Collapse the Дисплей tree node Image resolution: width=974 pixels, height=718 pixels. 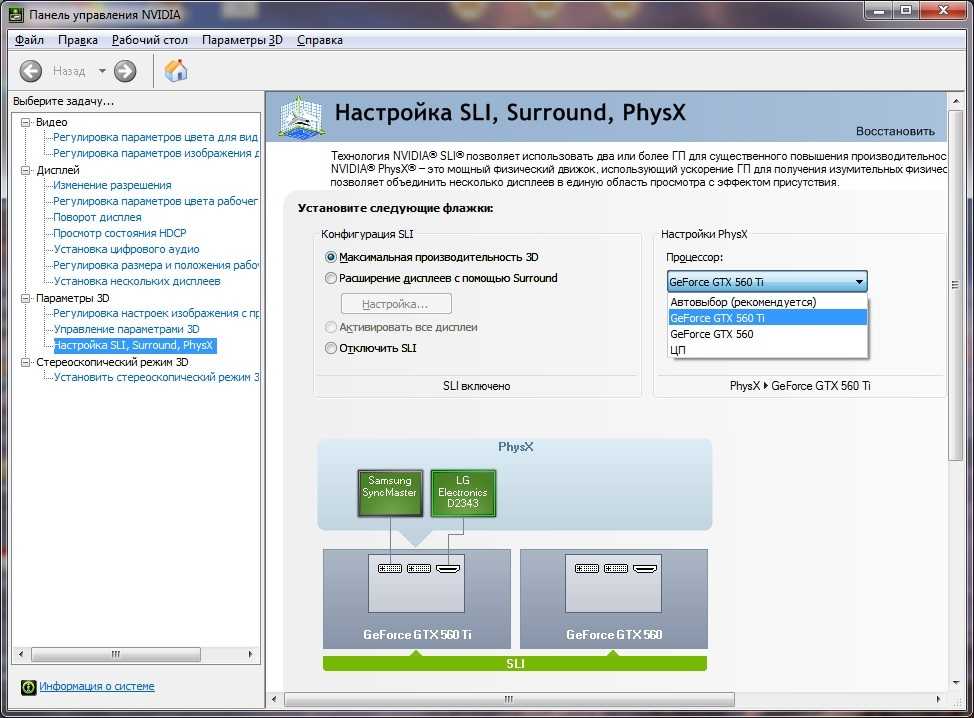pos(27,170)
